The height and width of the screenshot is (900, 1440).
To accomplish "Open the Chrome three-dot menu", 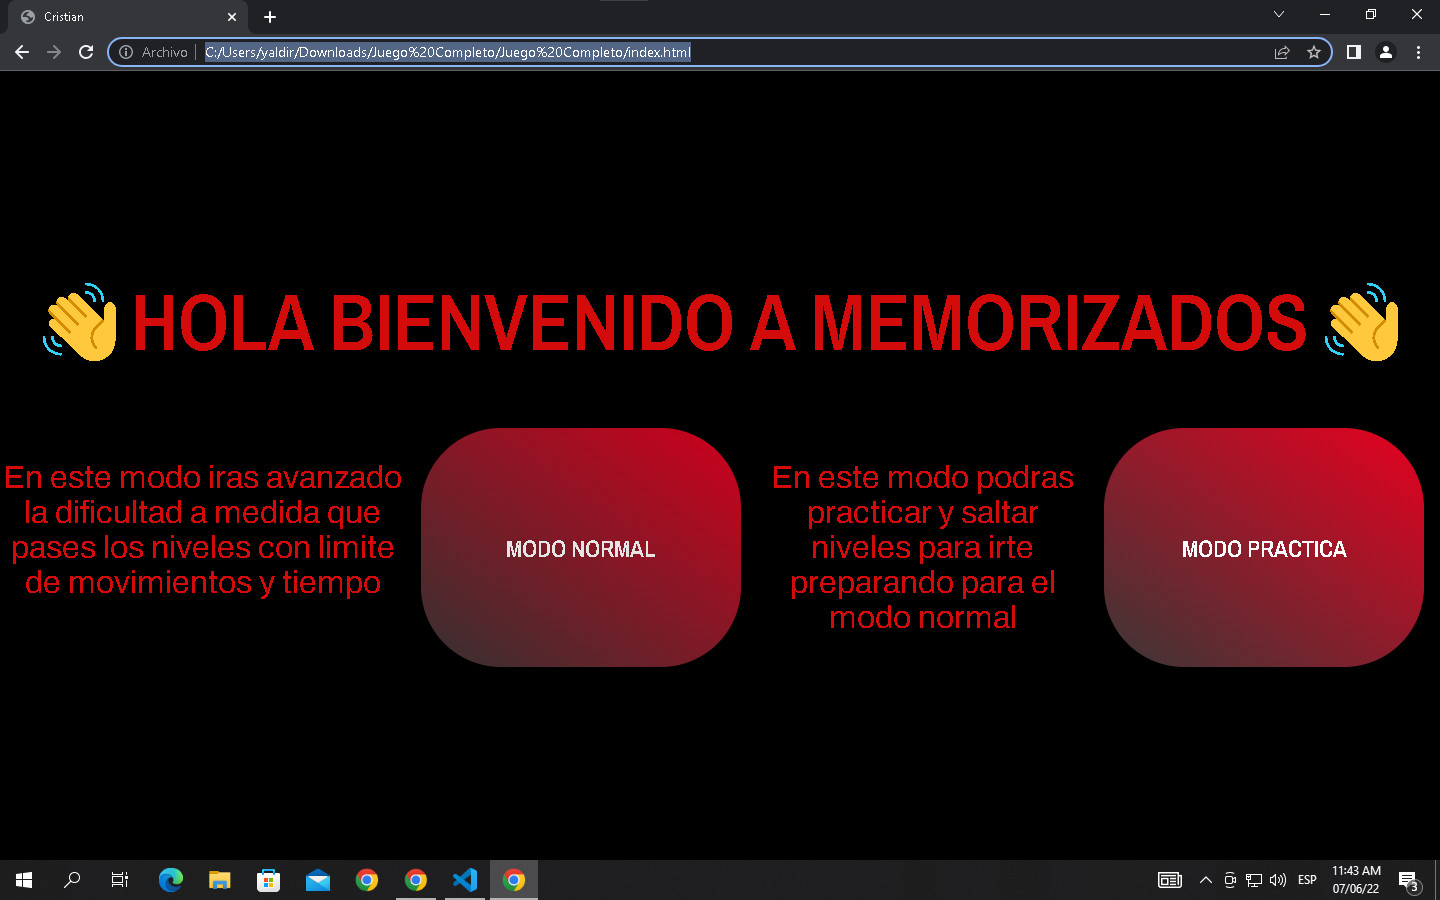I will [1418, 52].
